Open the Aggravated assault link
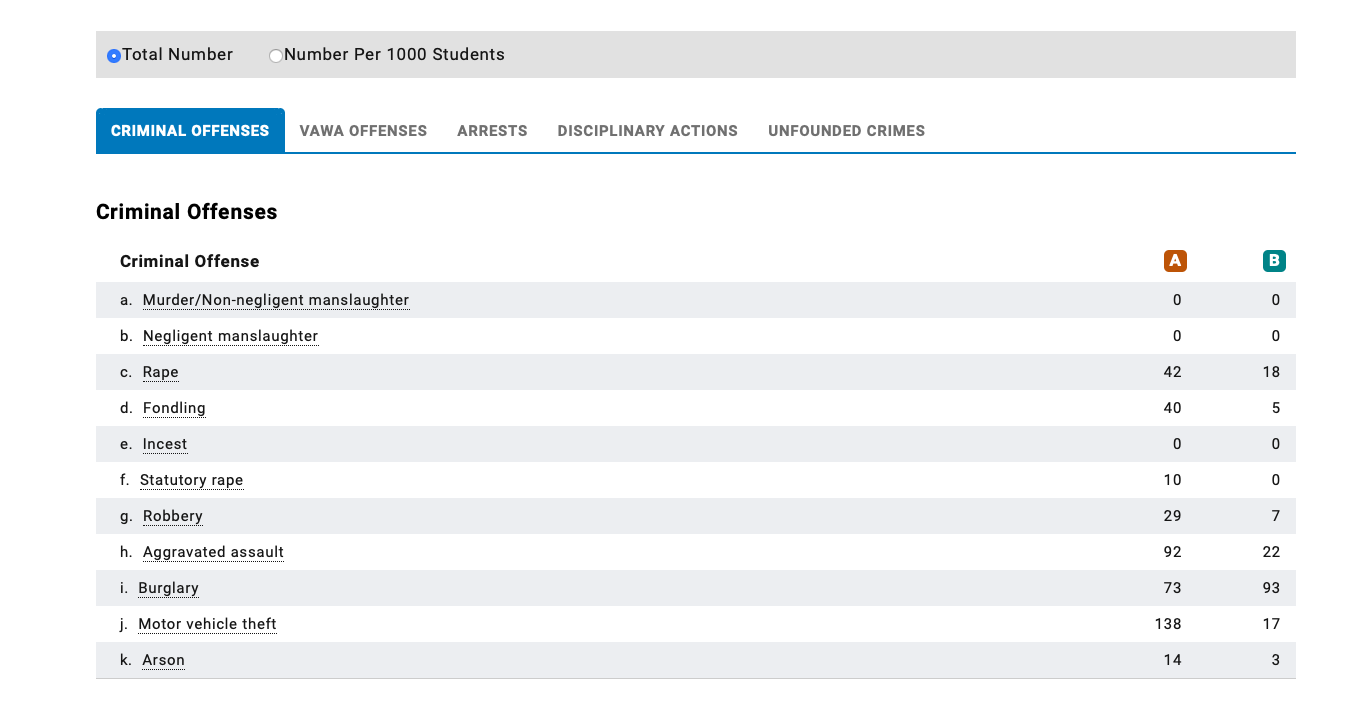1362x706 pixels. coord(213,552)
